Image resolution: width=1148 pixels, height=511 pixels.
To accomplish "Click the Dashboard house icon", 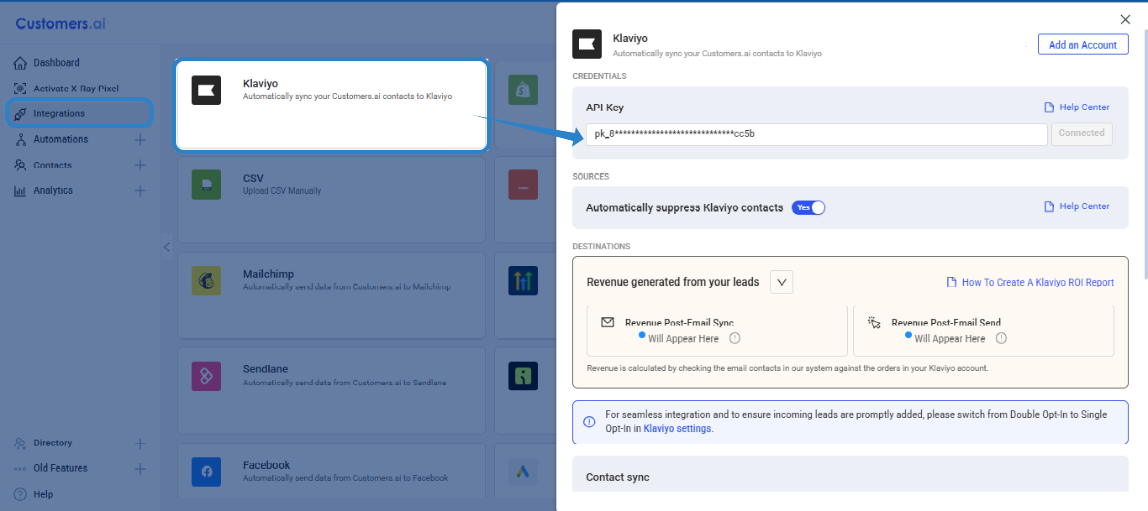I will 20,63.
